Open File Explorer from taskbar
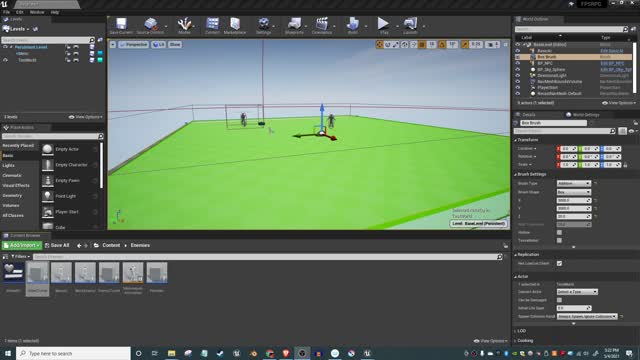Viewport: 640px width, 360px height. (171, 353)
